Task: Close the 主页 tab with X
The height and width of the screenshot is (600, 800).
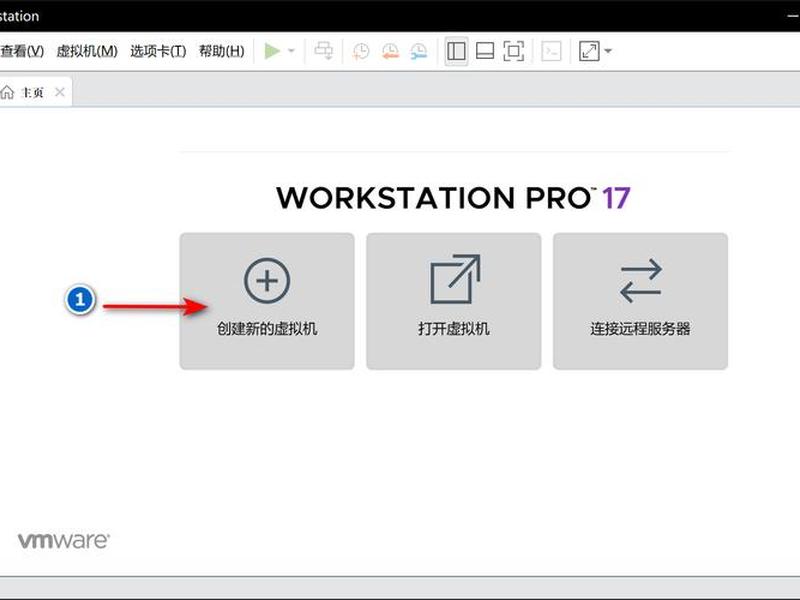Action: pos(60,92)
